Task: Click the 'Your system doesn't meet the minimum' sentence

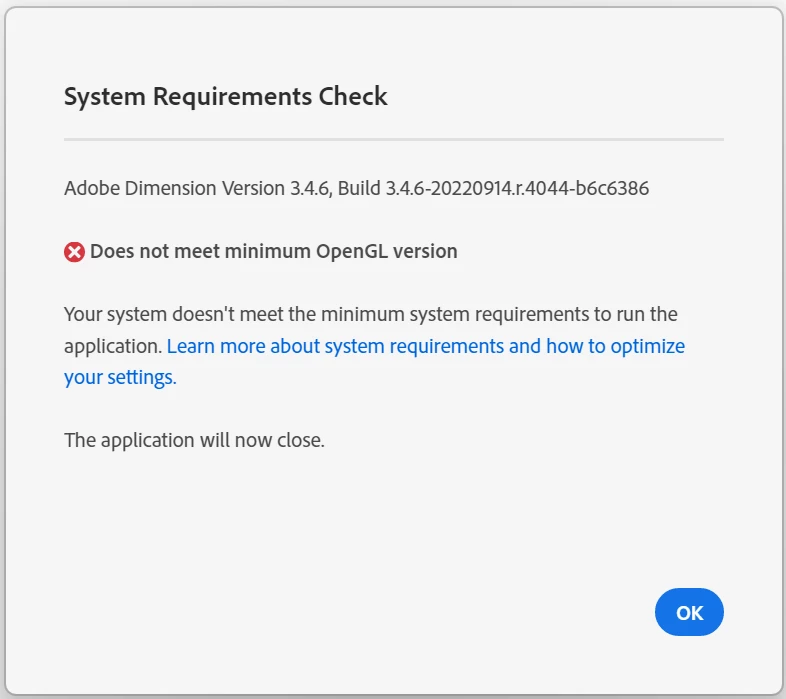Action: click(371, 330)
